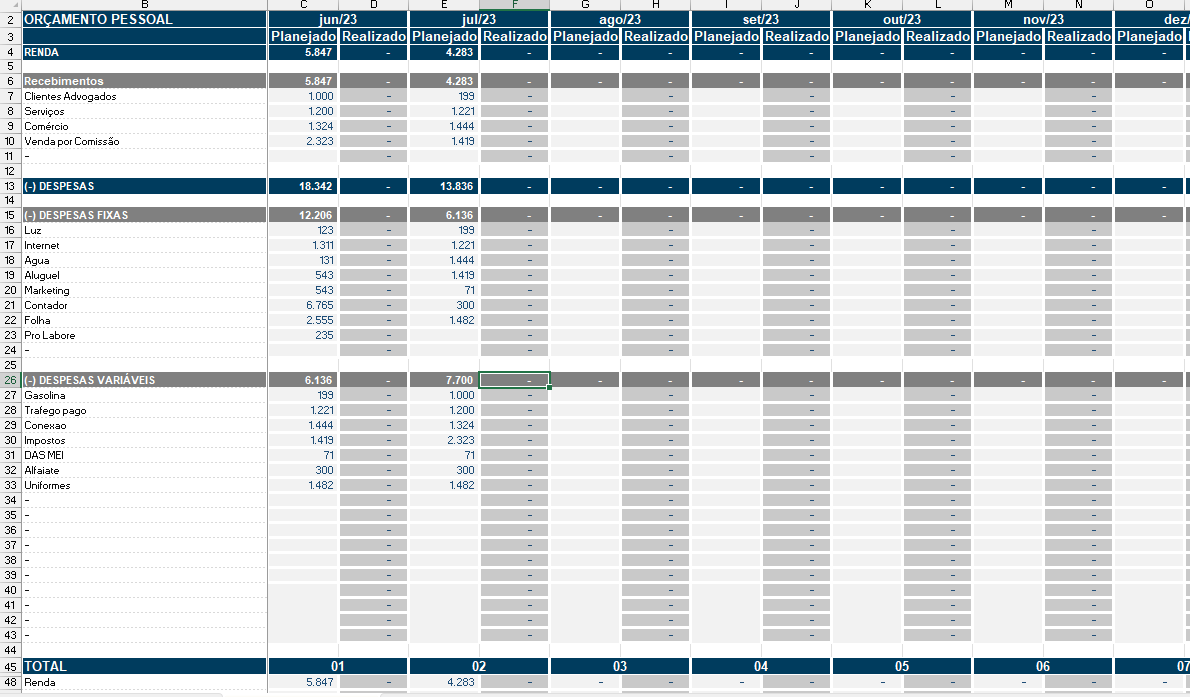The width and height of the screenshot is (1190, 697).
Task: Select the 7.700 variable expenses cell
Action: [444, 380]
